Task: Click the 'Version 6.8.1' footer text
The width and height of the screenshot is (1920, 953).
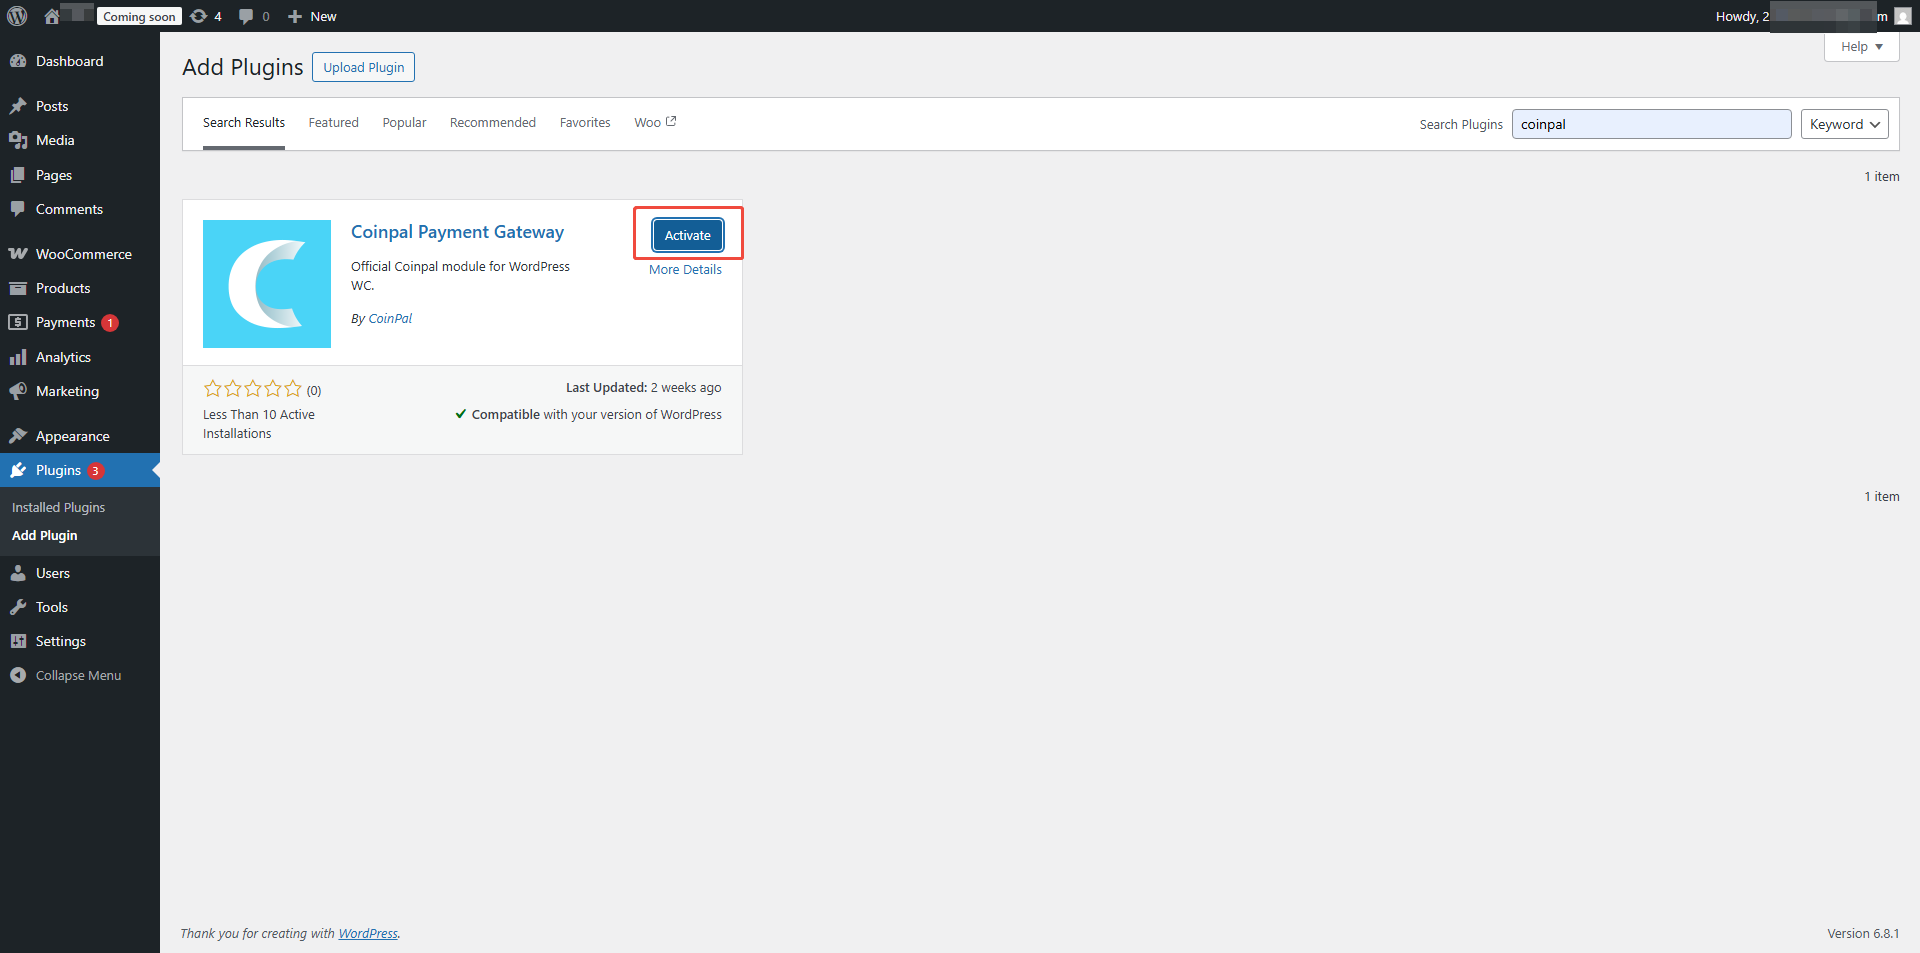Action: [1863, 934]
